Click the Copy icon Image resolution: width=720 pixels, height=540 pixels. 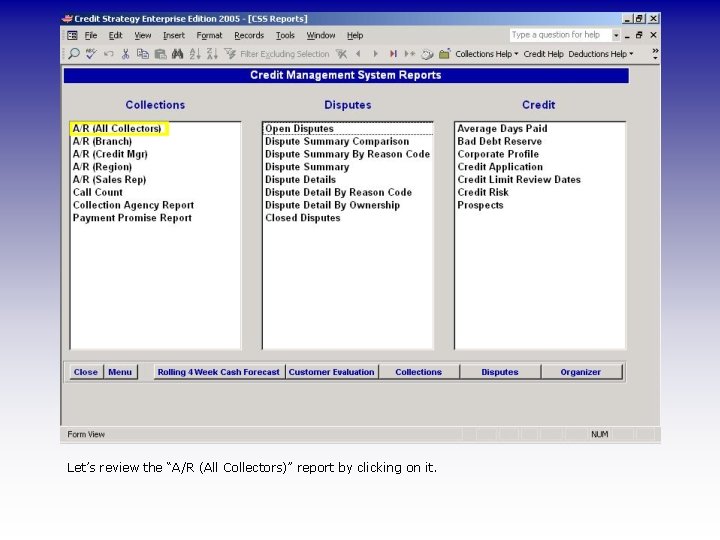[143, 54]
